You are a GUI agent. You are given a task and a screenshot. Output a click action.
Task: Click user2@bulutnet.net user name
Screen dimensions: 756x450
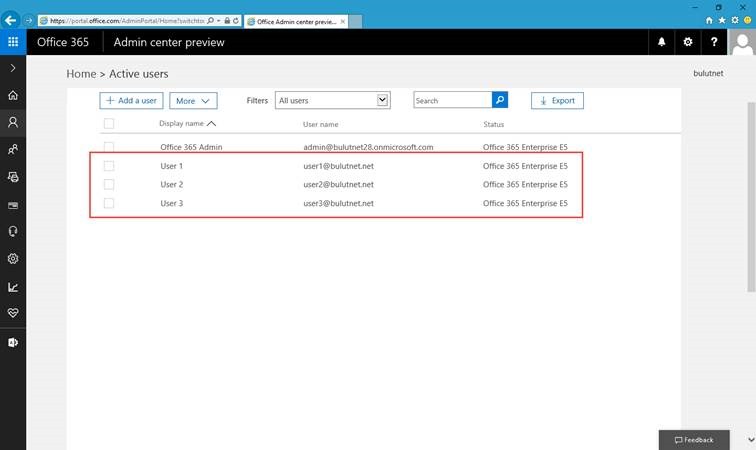pos(338,184)
